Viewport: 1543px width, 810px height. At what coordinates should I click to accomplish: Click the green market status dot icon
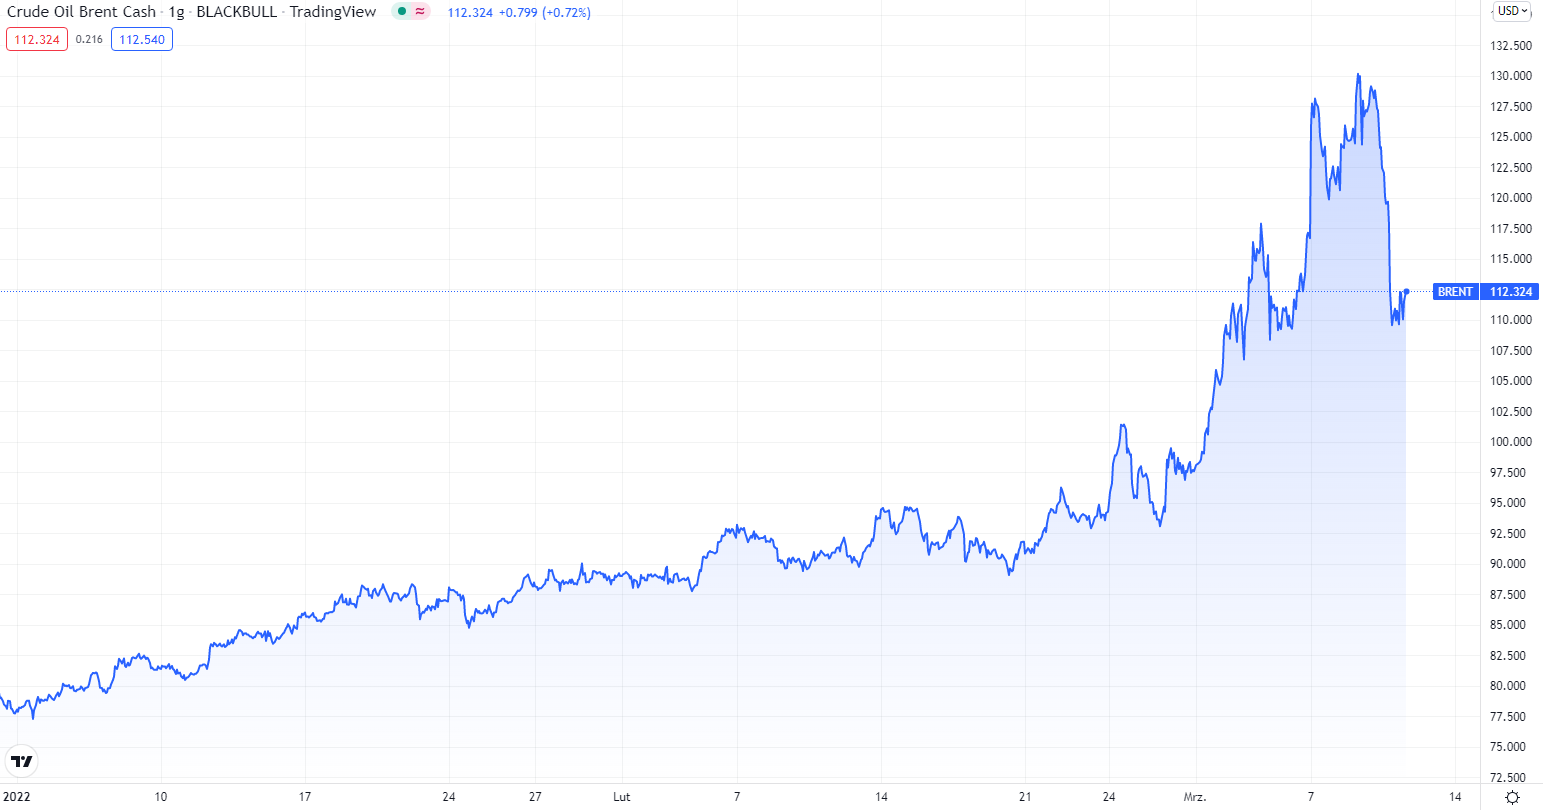point(402,12)
